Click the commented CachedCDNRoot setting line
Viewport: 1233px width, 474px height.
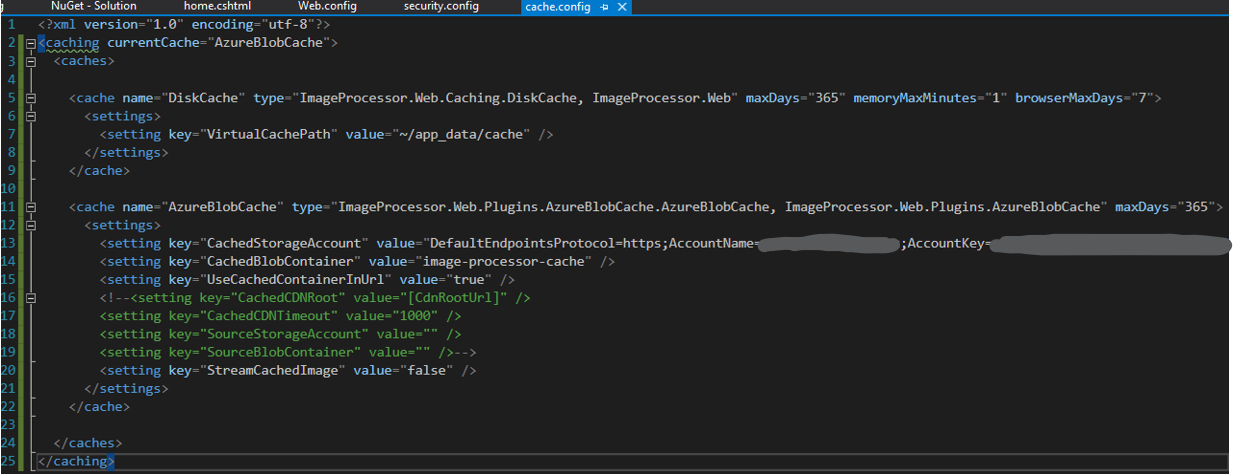[315, 298]
